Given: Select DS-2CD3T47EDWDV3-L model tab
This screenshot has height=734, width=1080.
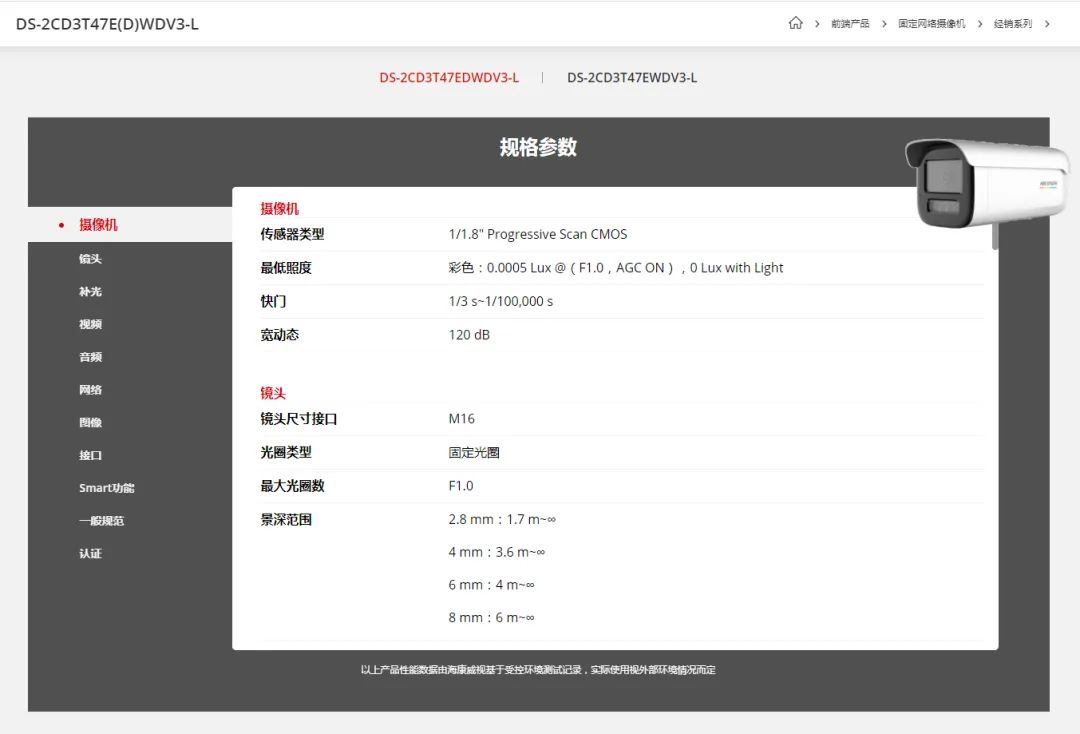Looking at the screenshot, I should [x=449, y=78].
